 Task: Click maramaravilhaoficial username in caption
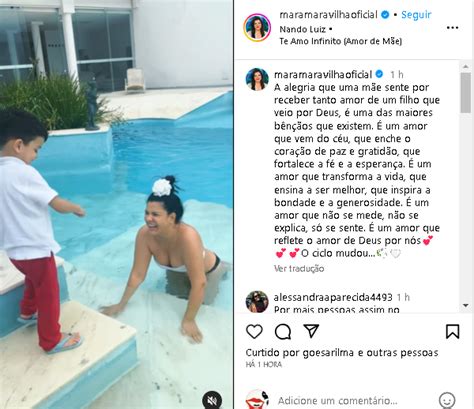click(x=323, y=74)
